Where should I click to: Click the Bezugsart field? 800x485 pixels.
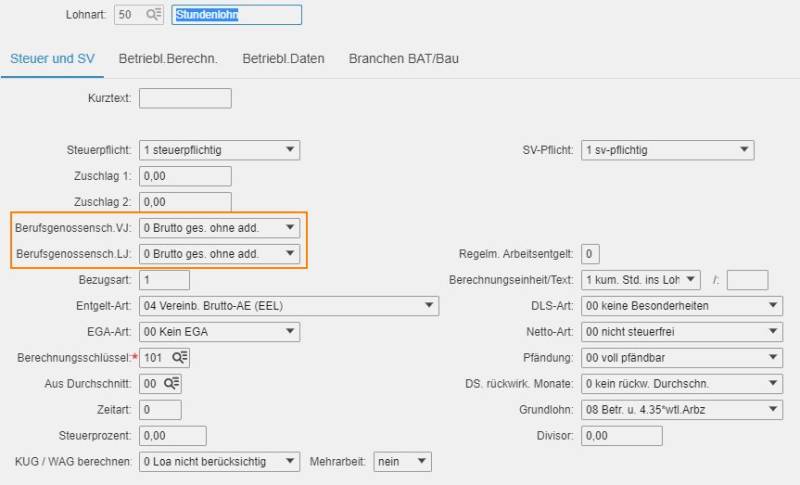click(164, 280)
